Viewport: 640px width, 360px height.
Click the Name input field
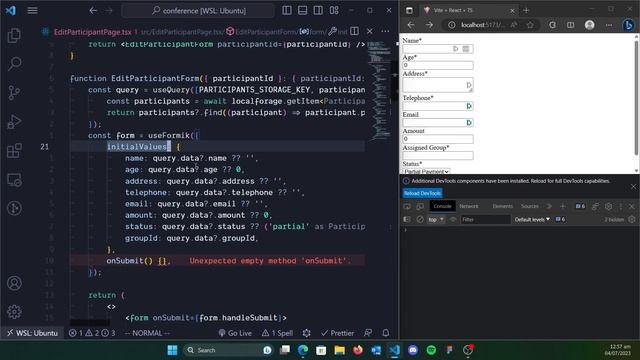click(x=438, y=49)
